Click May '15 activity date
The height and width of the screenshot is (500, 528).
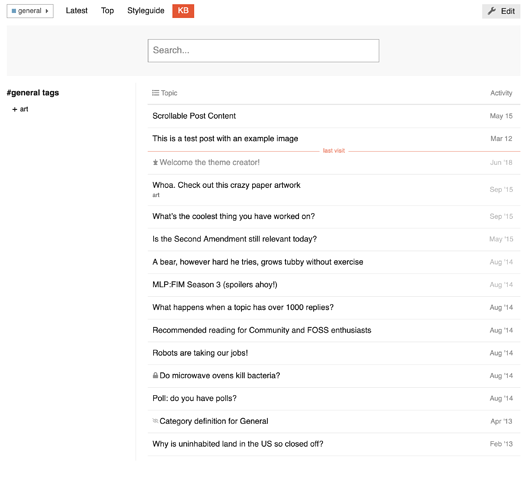[x=501, y=239]
